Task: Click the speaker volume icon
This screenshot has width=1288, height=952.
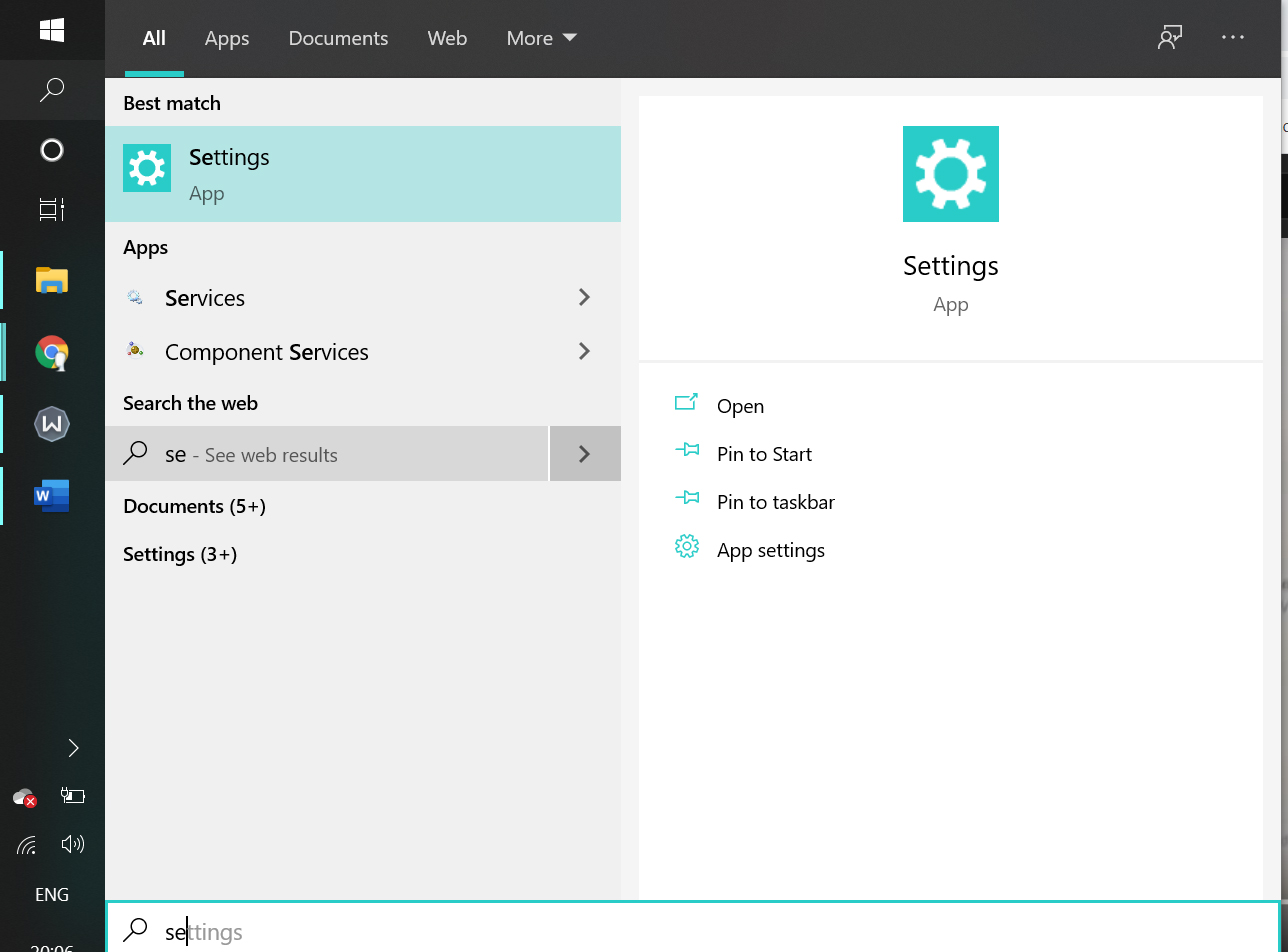Action: [72, 845]
